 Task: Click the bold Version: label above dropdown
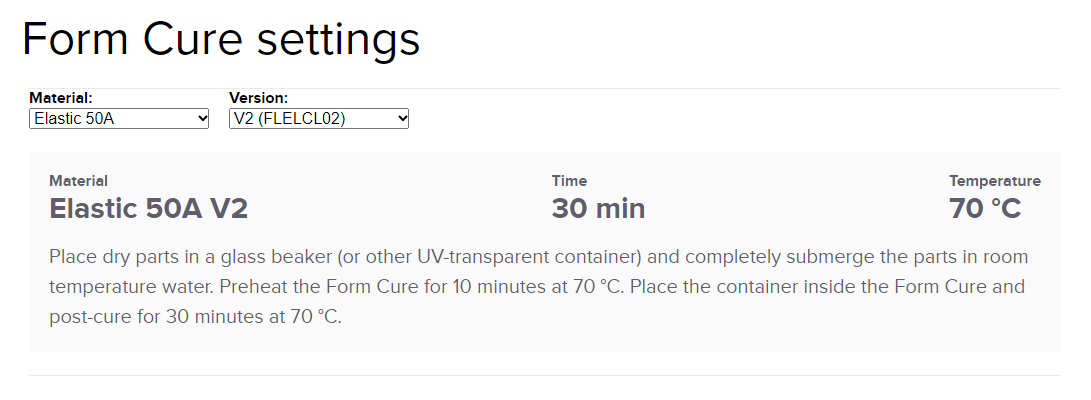point(258,98)
